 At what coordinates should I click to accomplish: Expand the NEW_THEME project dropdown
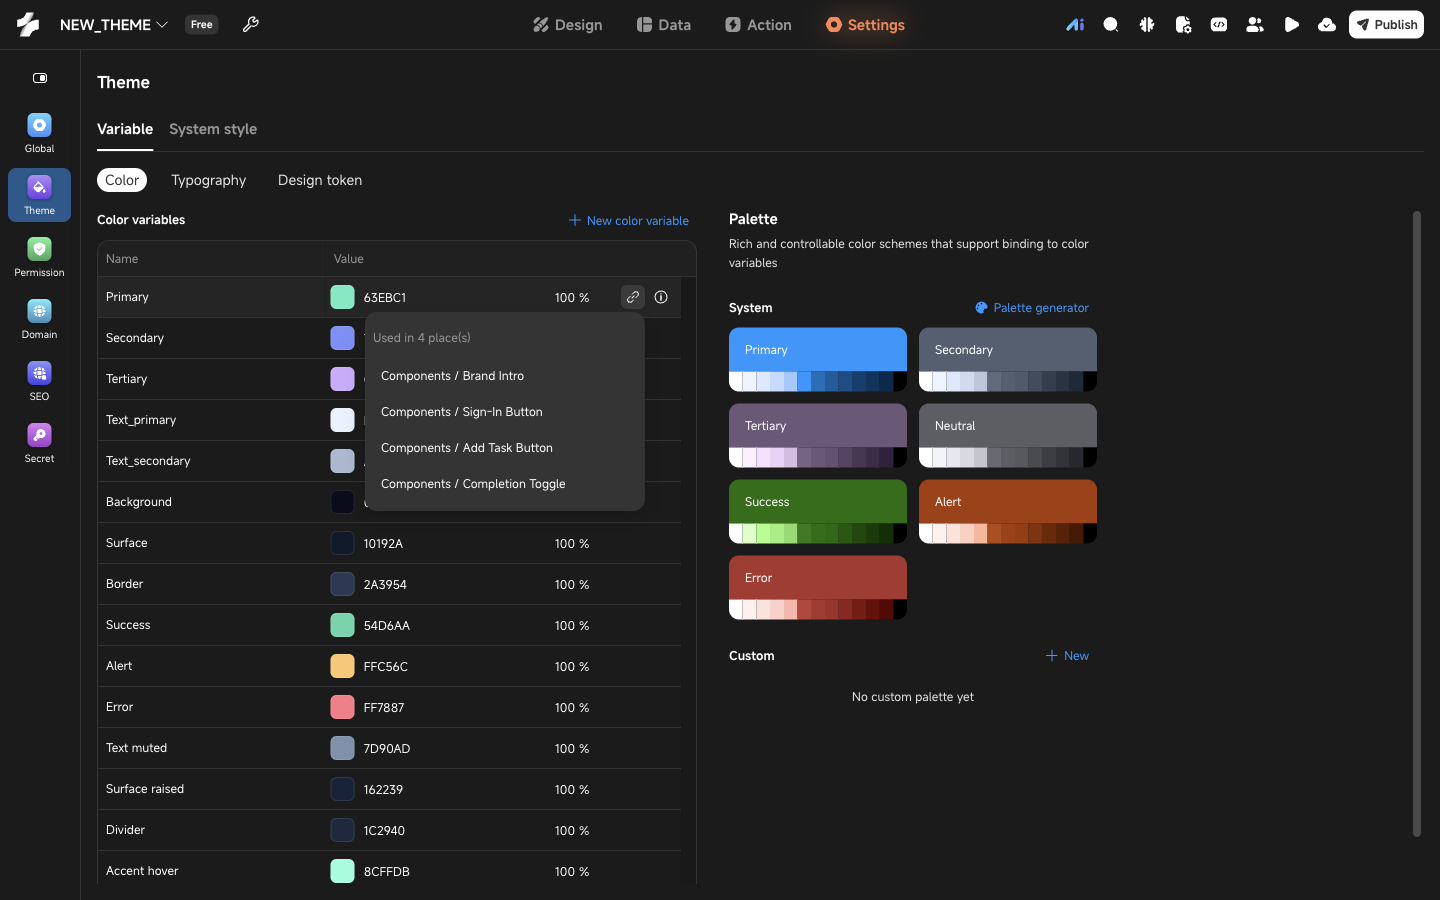(x=113, y=24)
